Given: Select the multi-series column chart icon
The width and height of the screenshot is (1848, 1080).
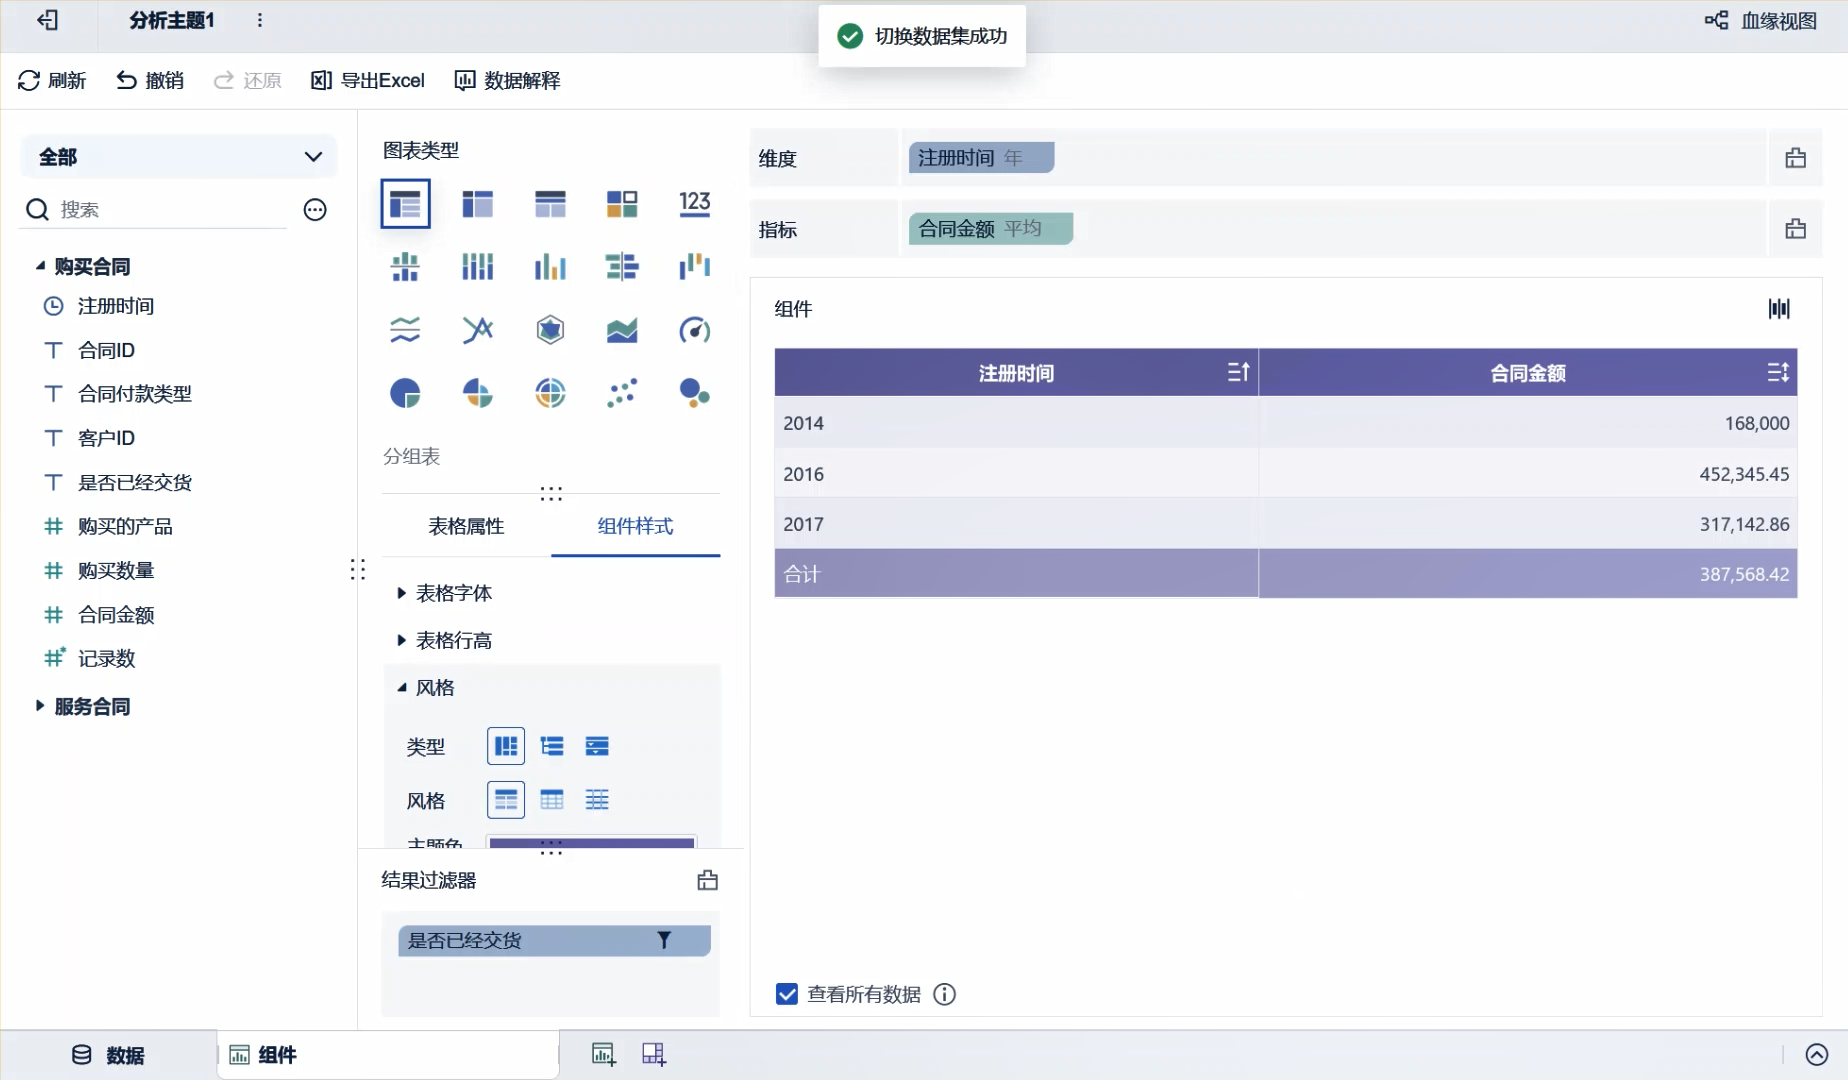Looking at the screenshot, I should (550, 267).
